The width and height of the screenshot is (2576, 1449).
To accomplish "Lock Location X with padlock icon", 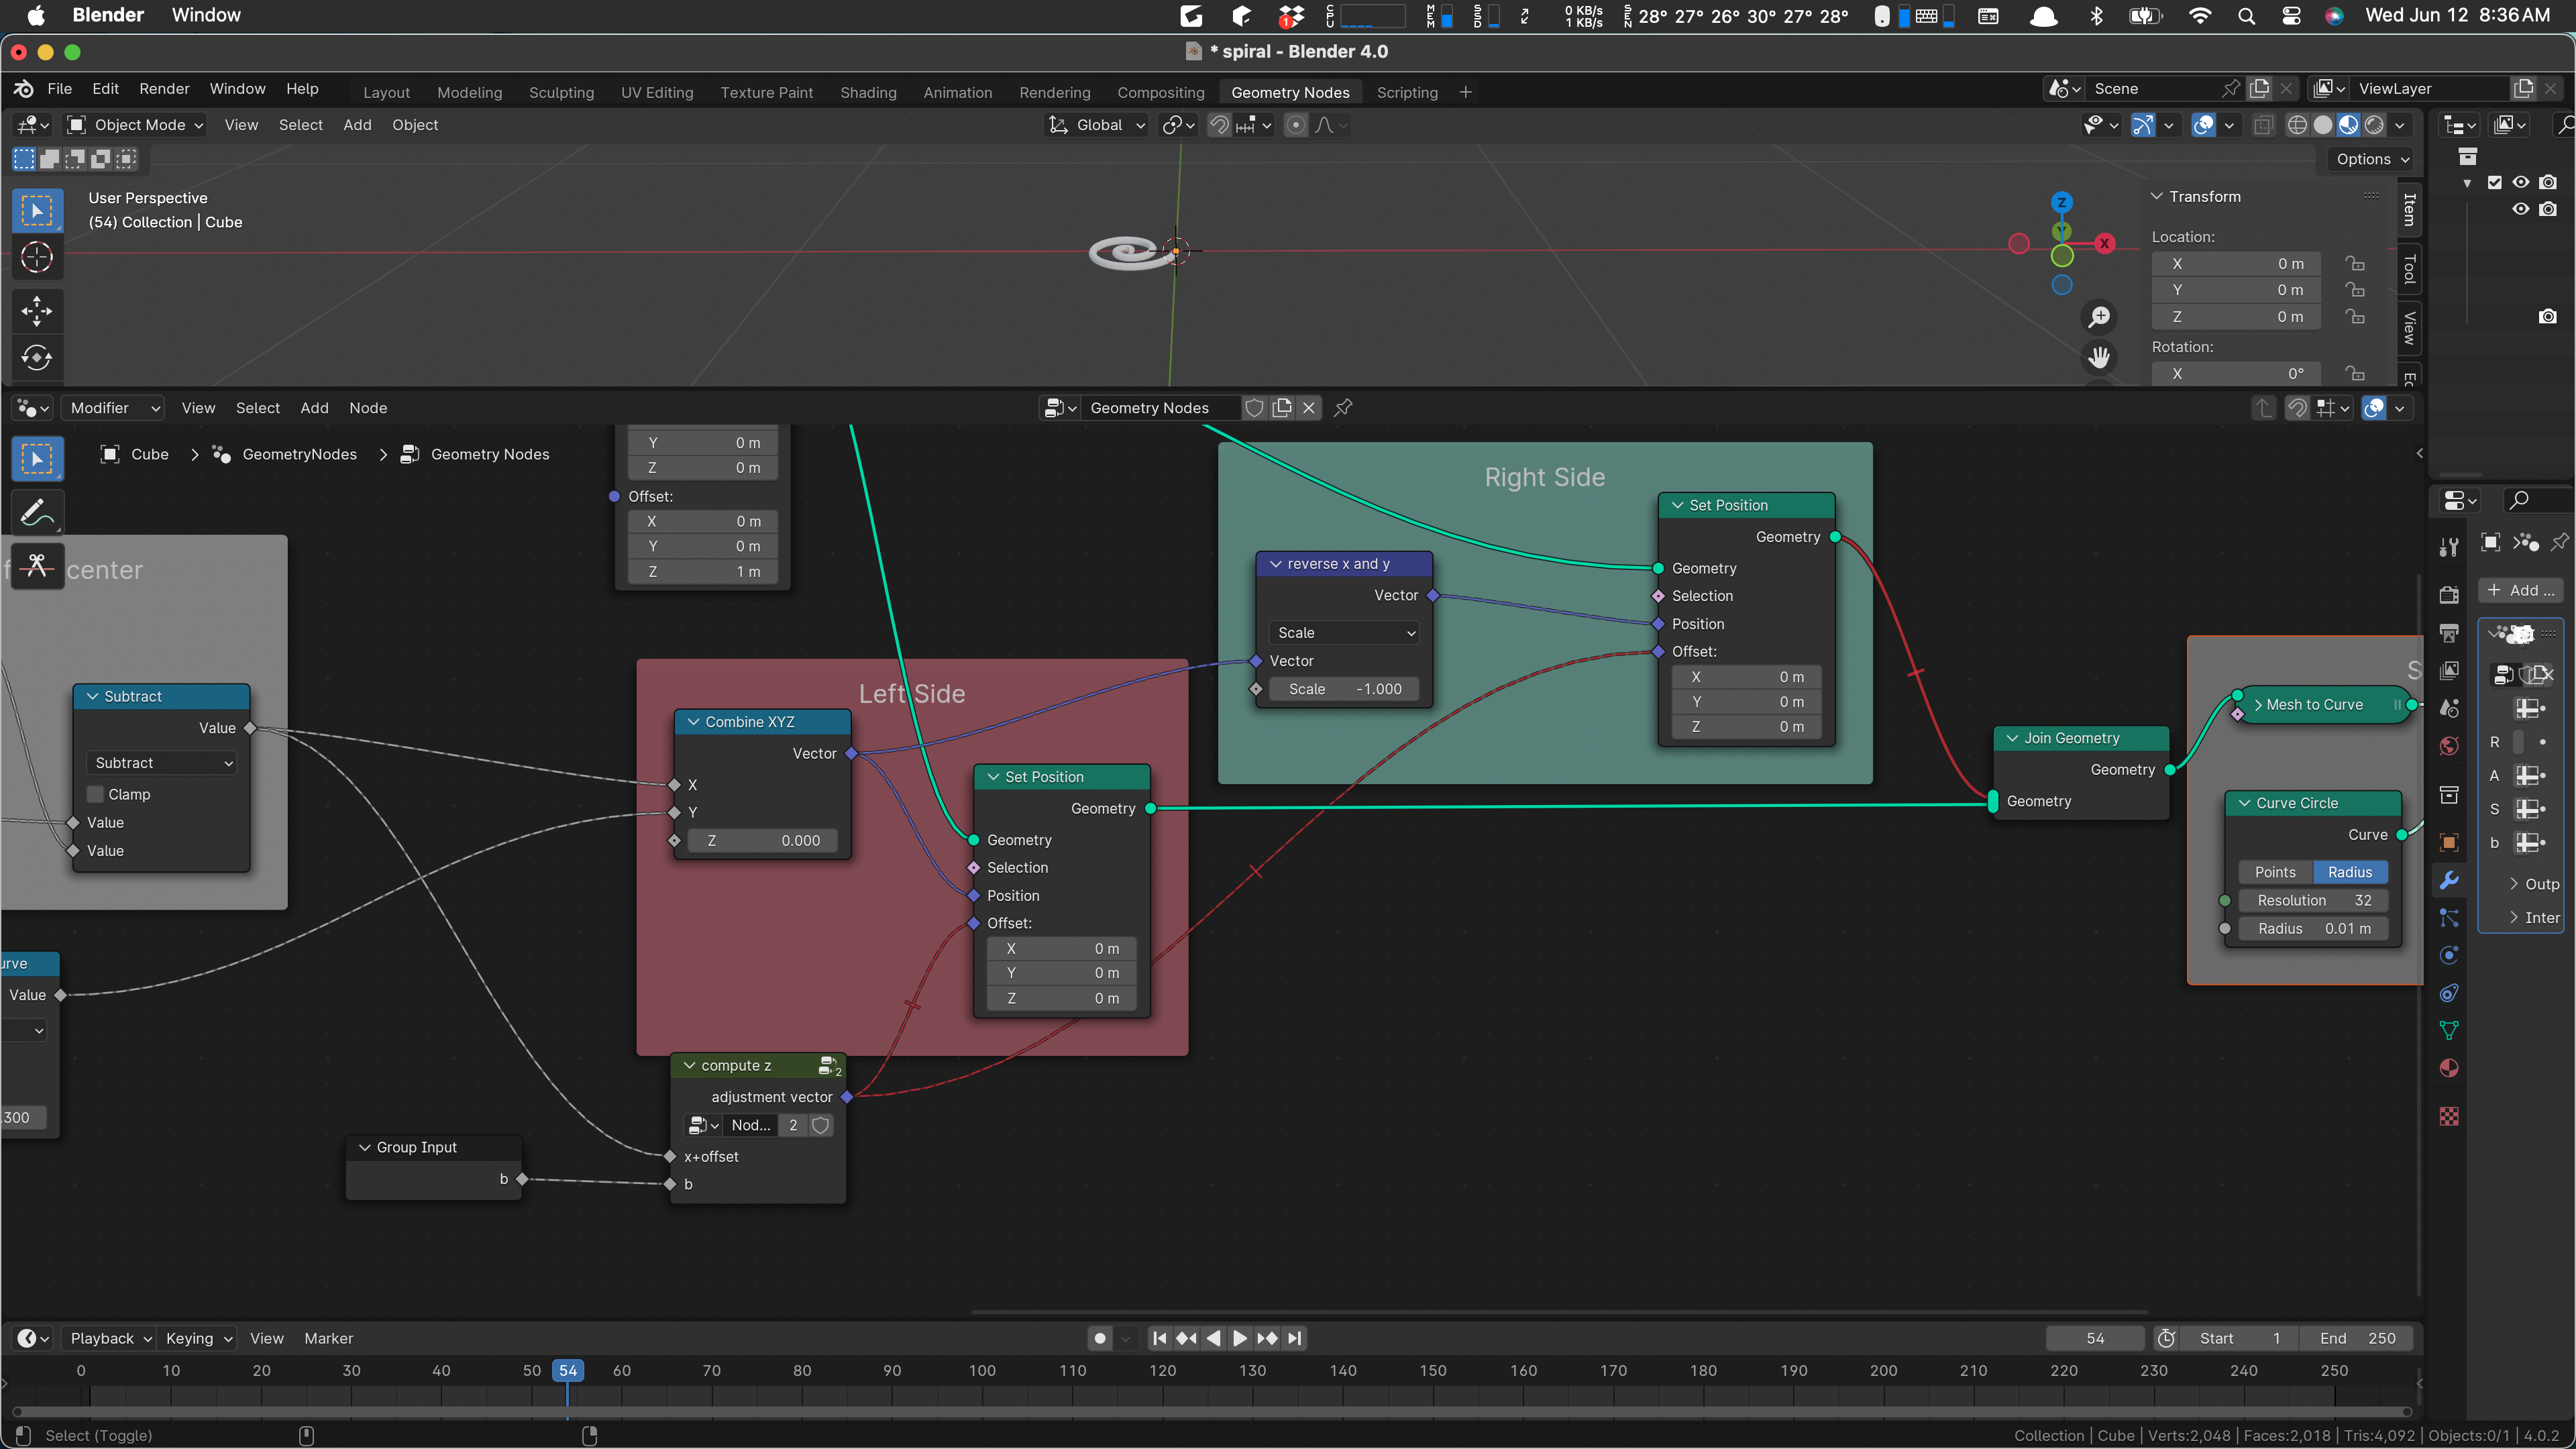I will click(x=2356, y=264).
